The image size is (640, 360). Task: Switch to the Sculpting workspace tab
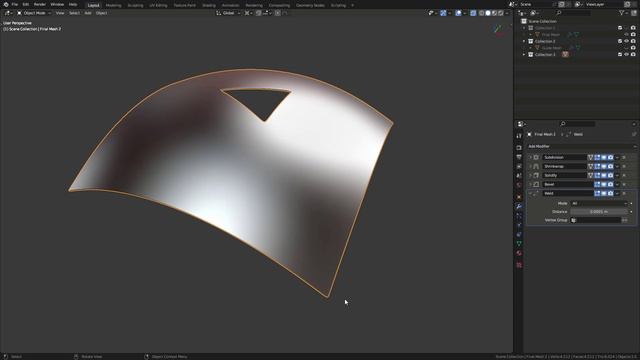point(135,5)
